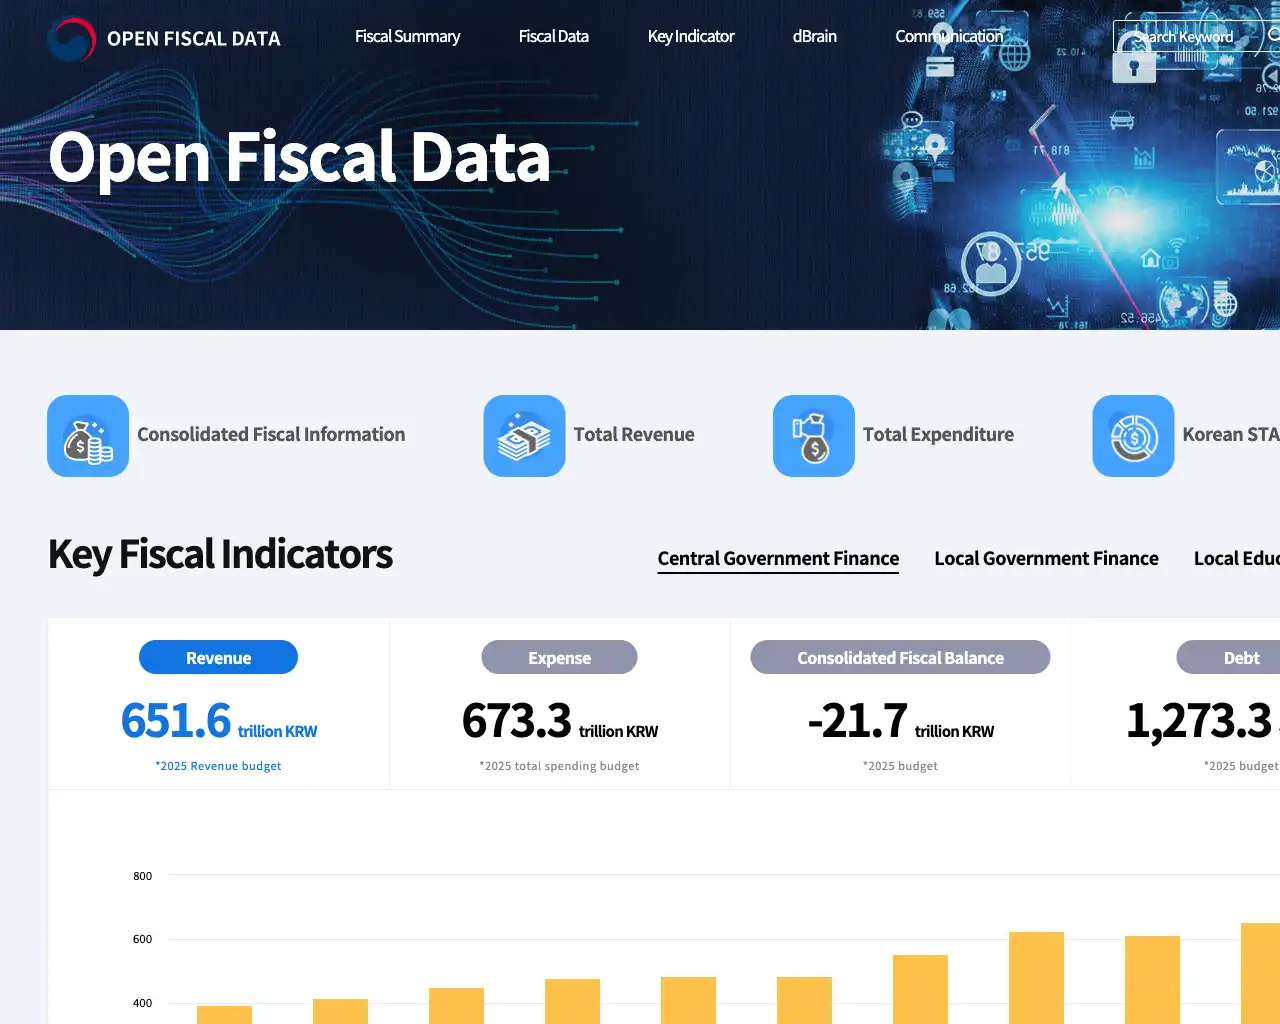
Task: Click the Open Fiscal Data logo emblem
Action: [71, 40]
